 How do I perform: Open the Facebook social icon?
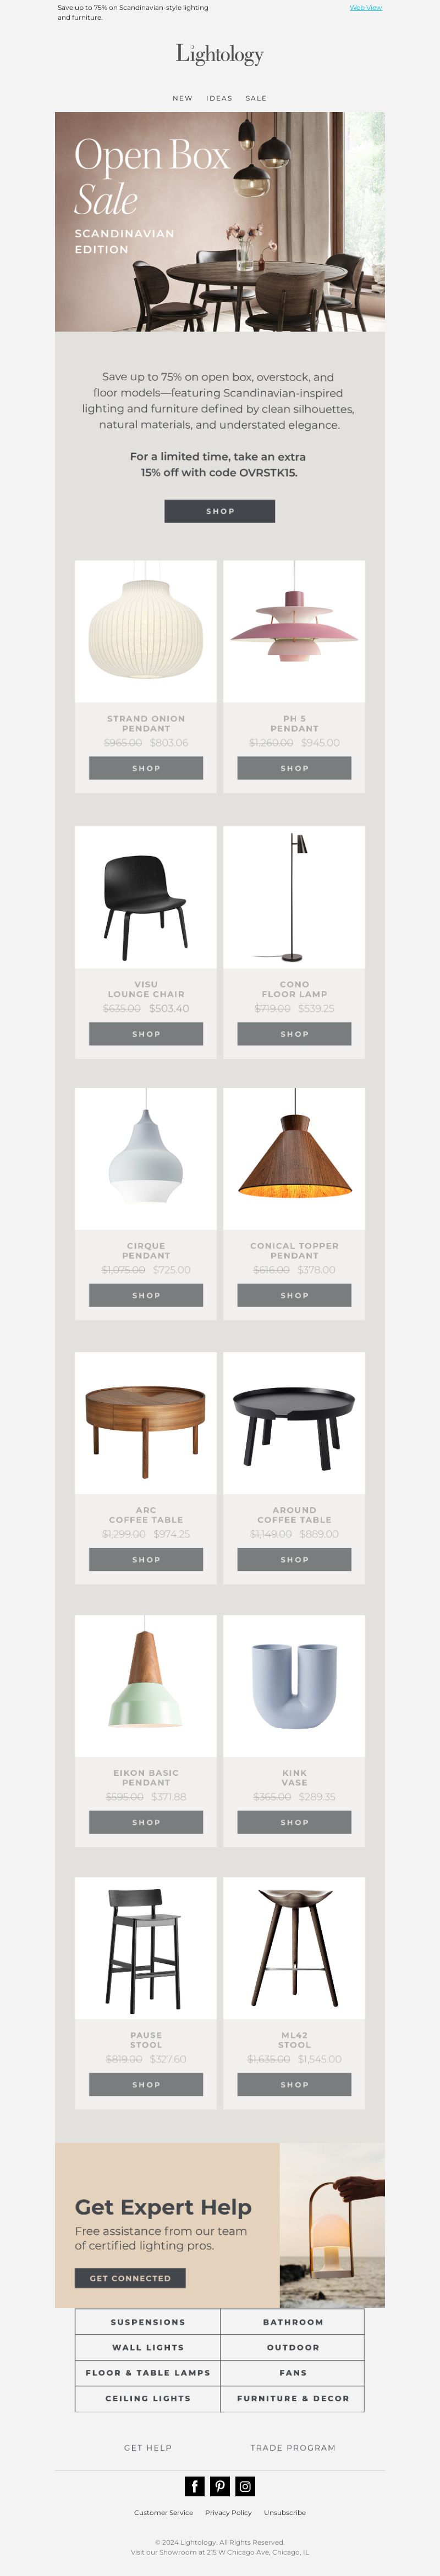195,2485
